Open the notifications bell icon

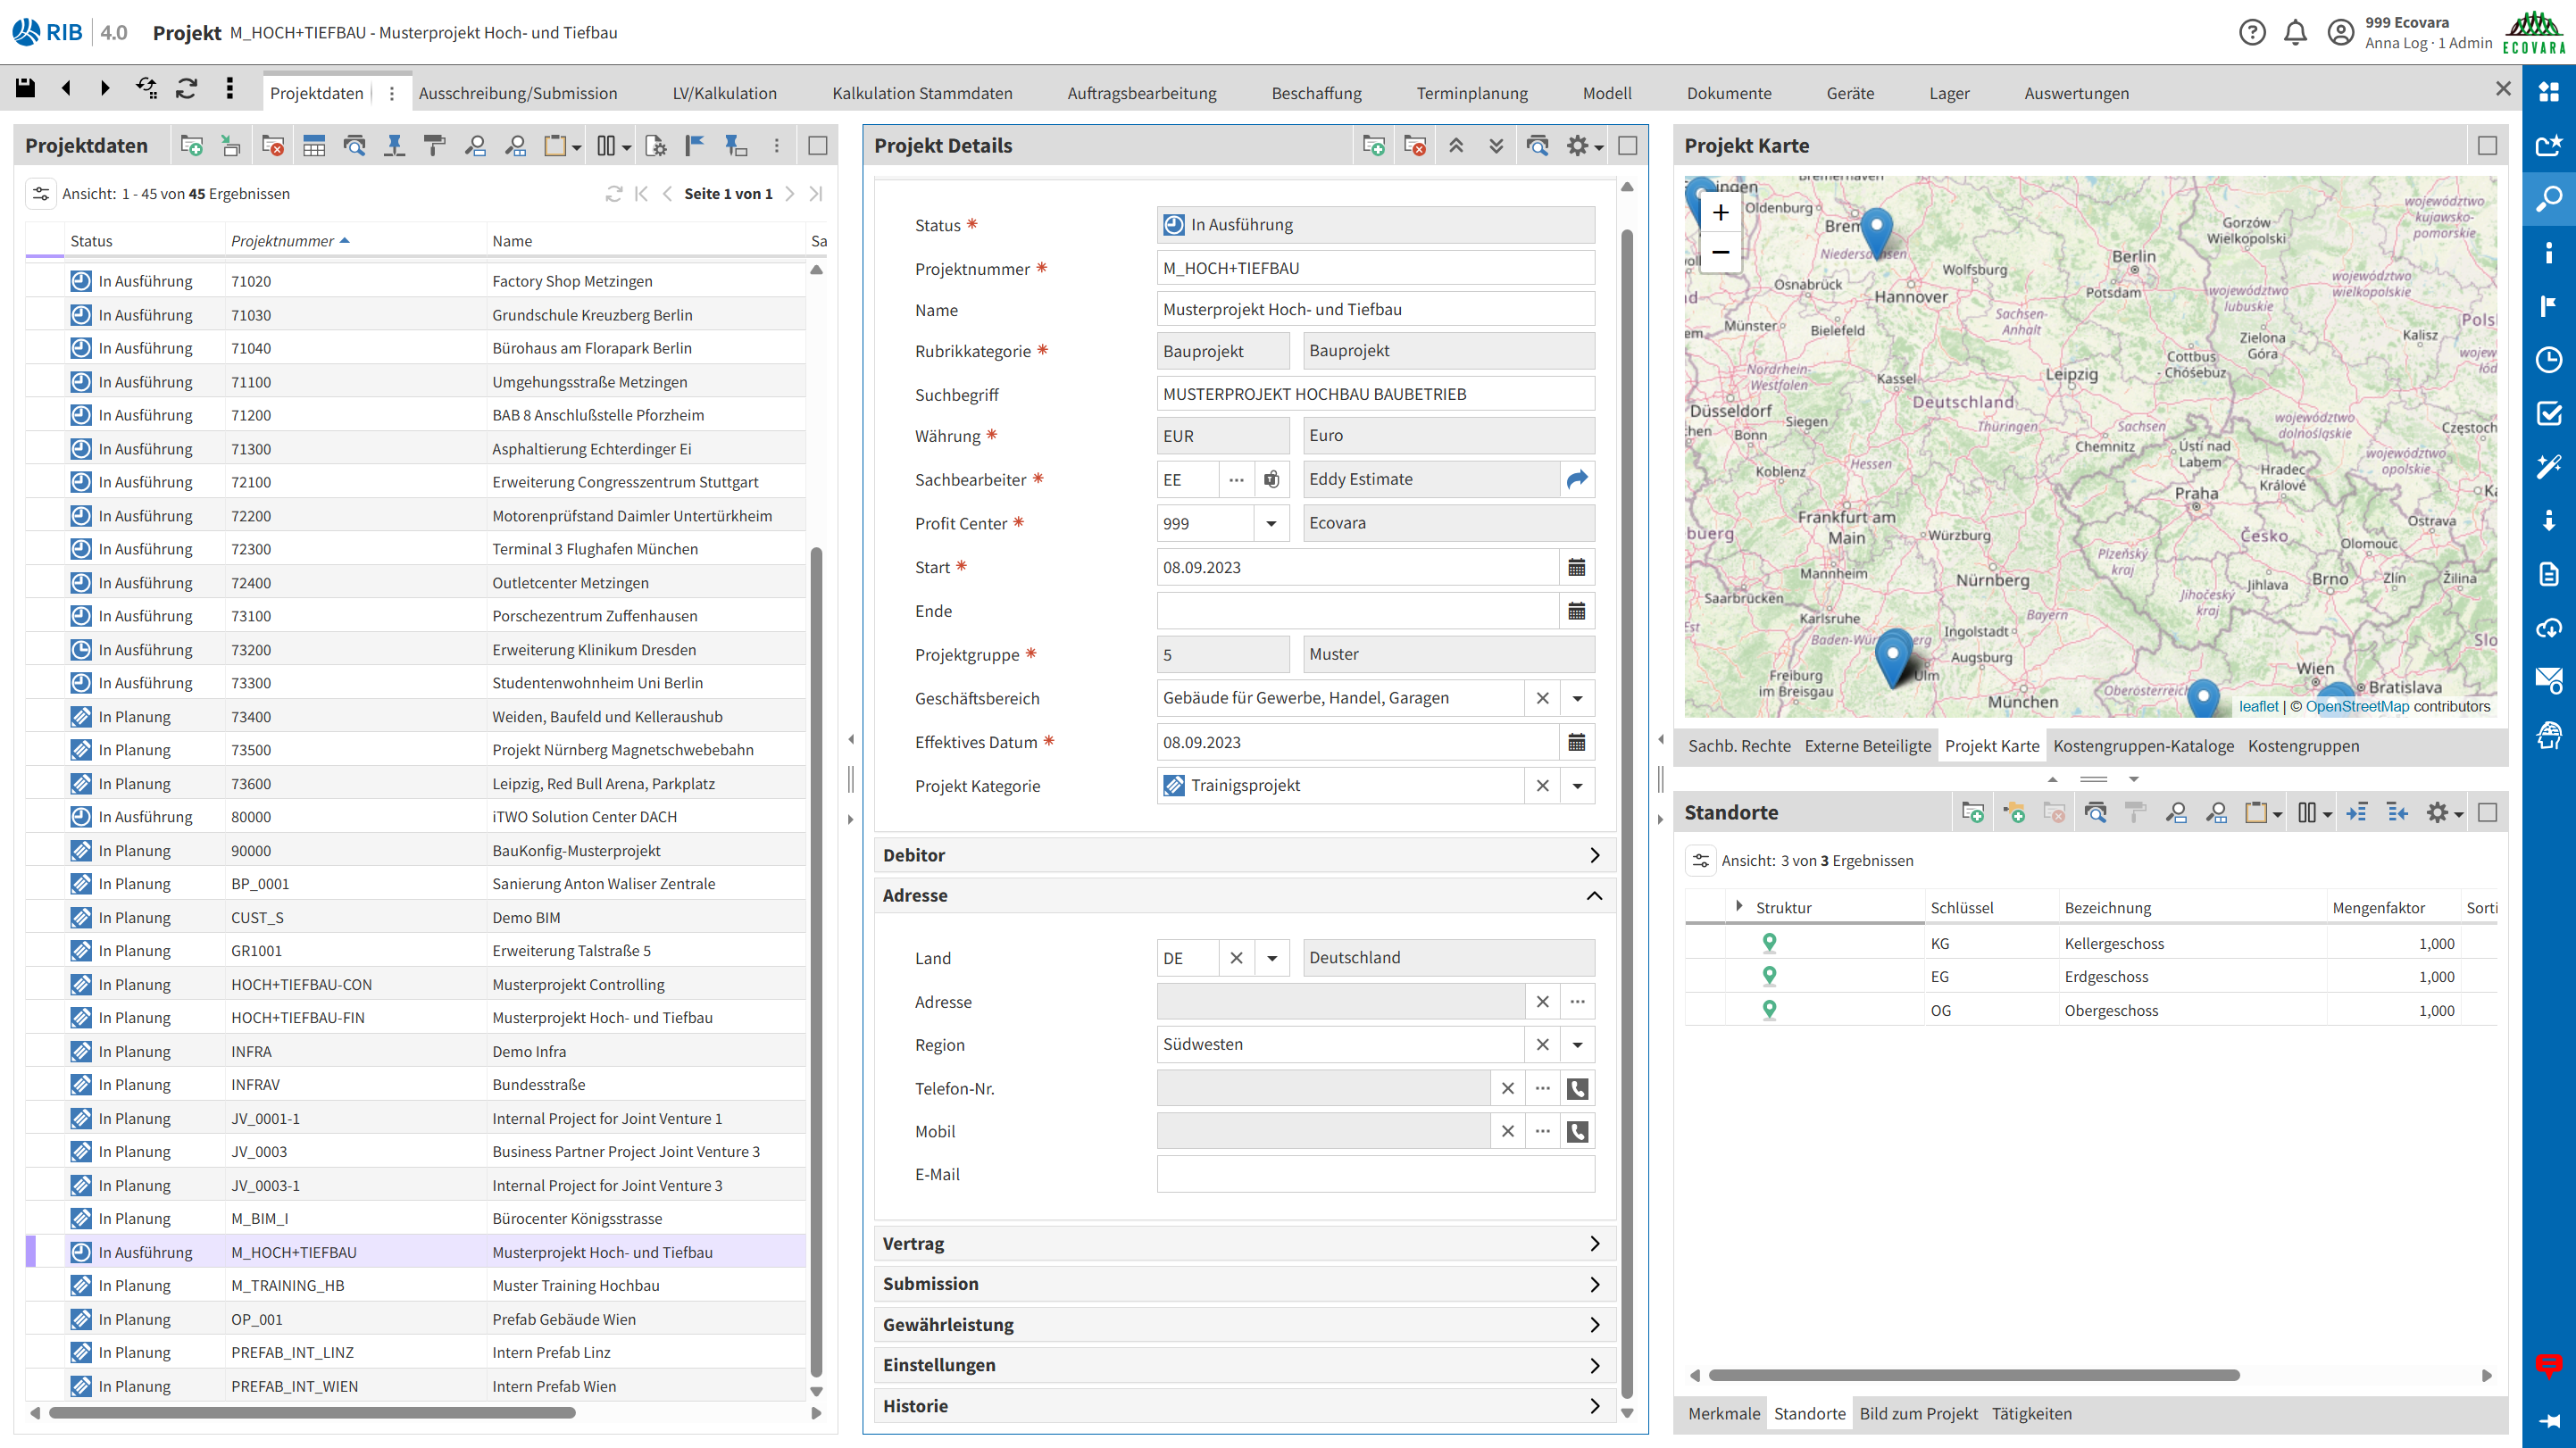click(2295, 33)
